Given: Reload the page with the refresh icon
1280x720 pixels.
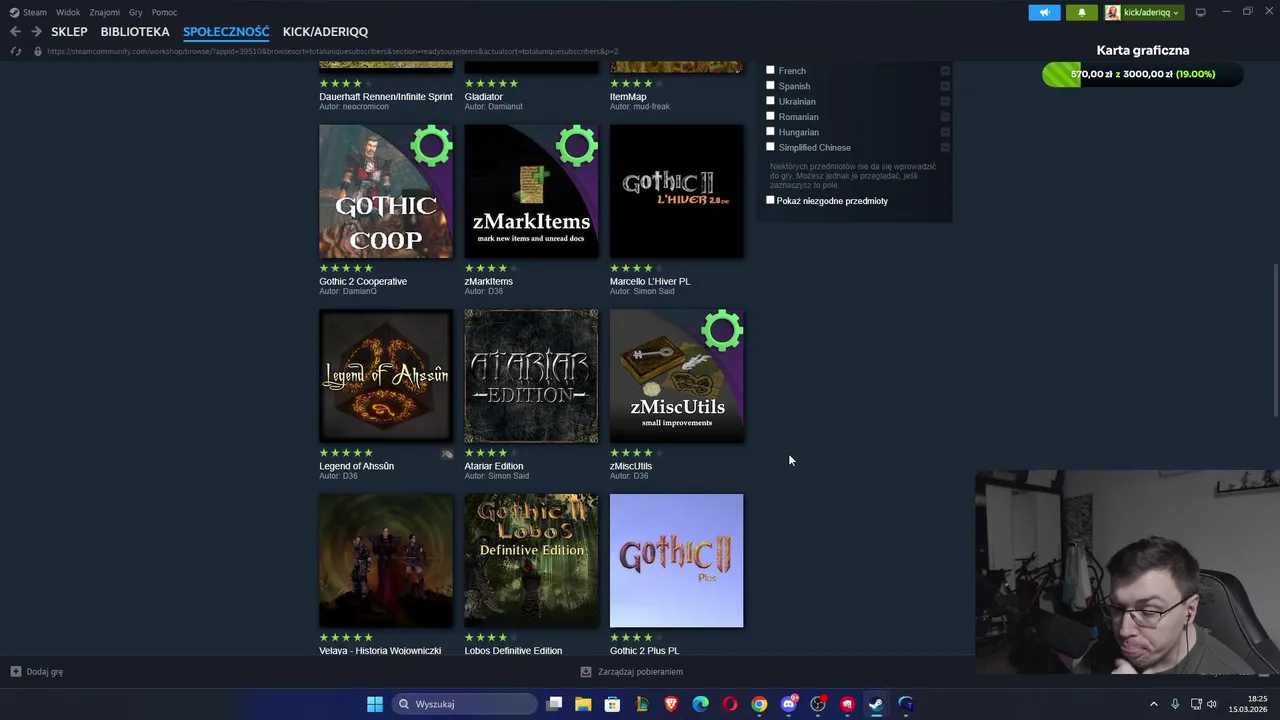Looking at the screenshot, I should (16, 51).
